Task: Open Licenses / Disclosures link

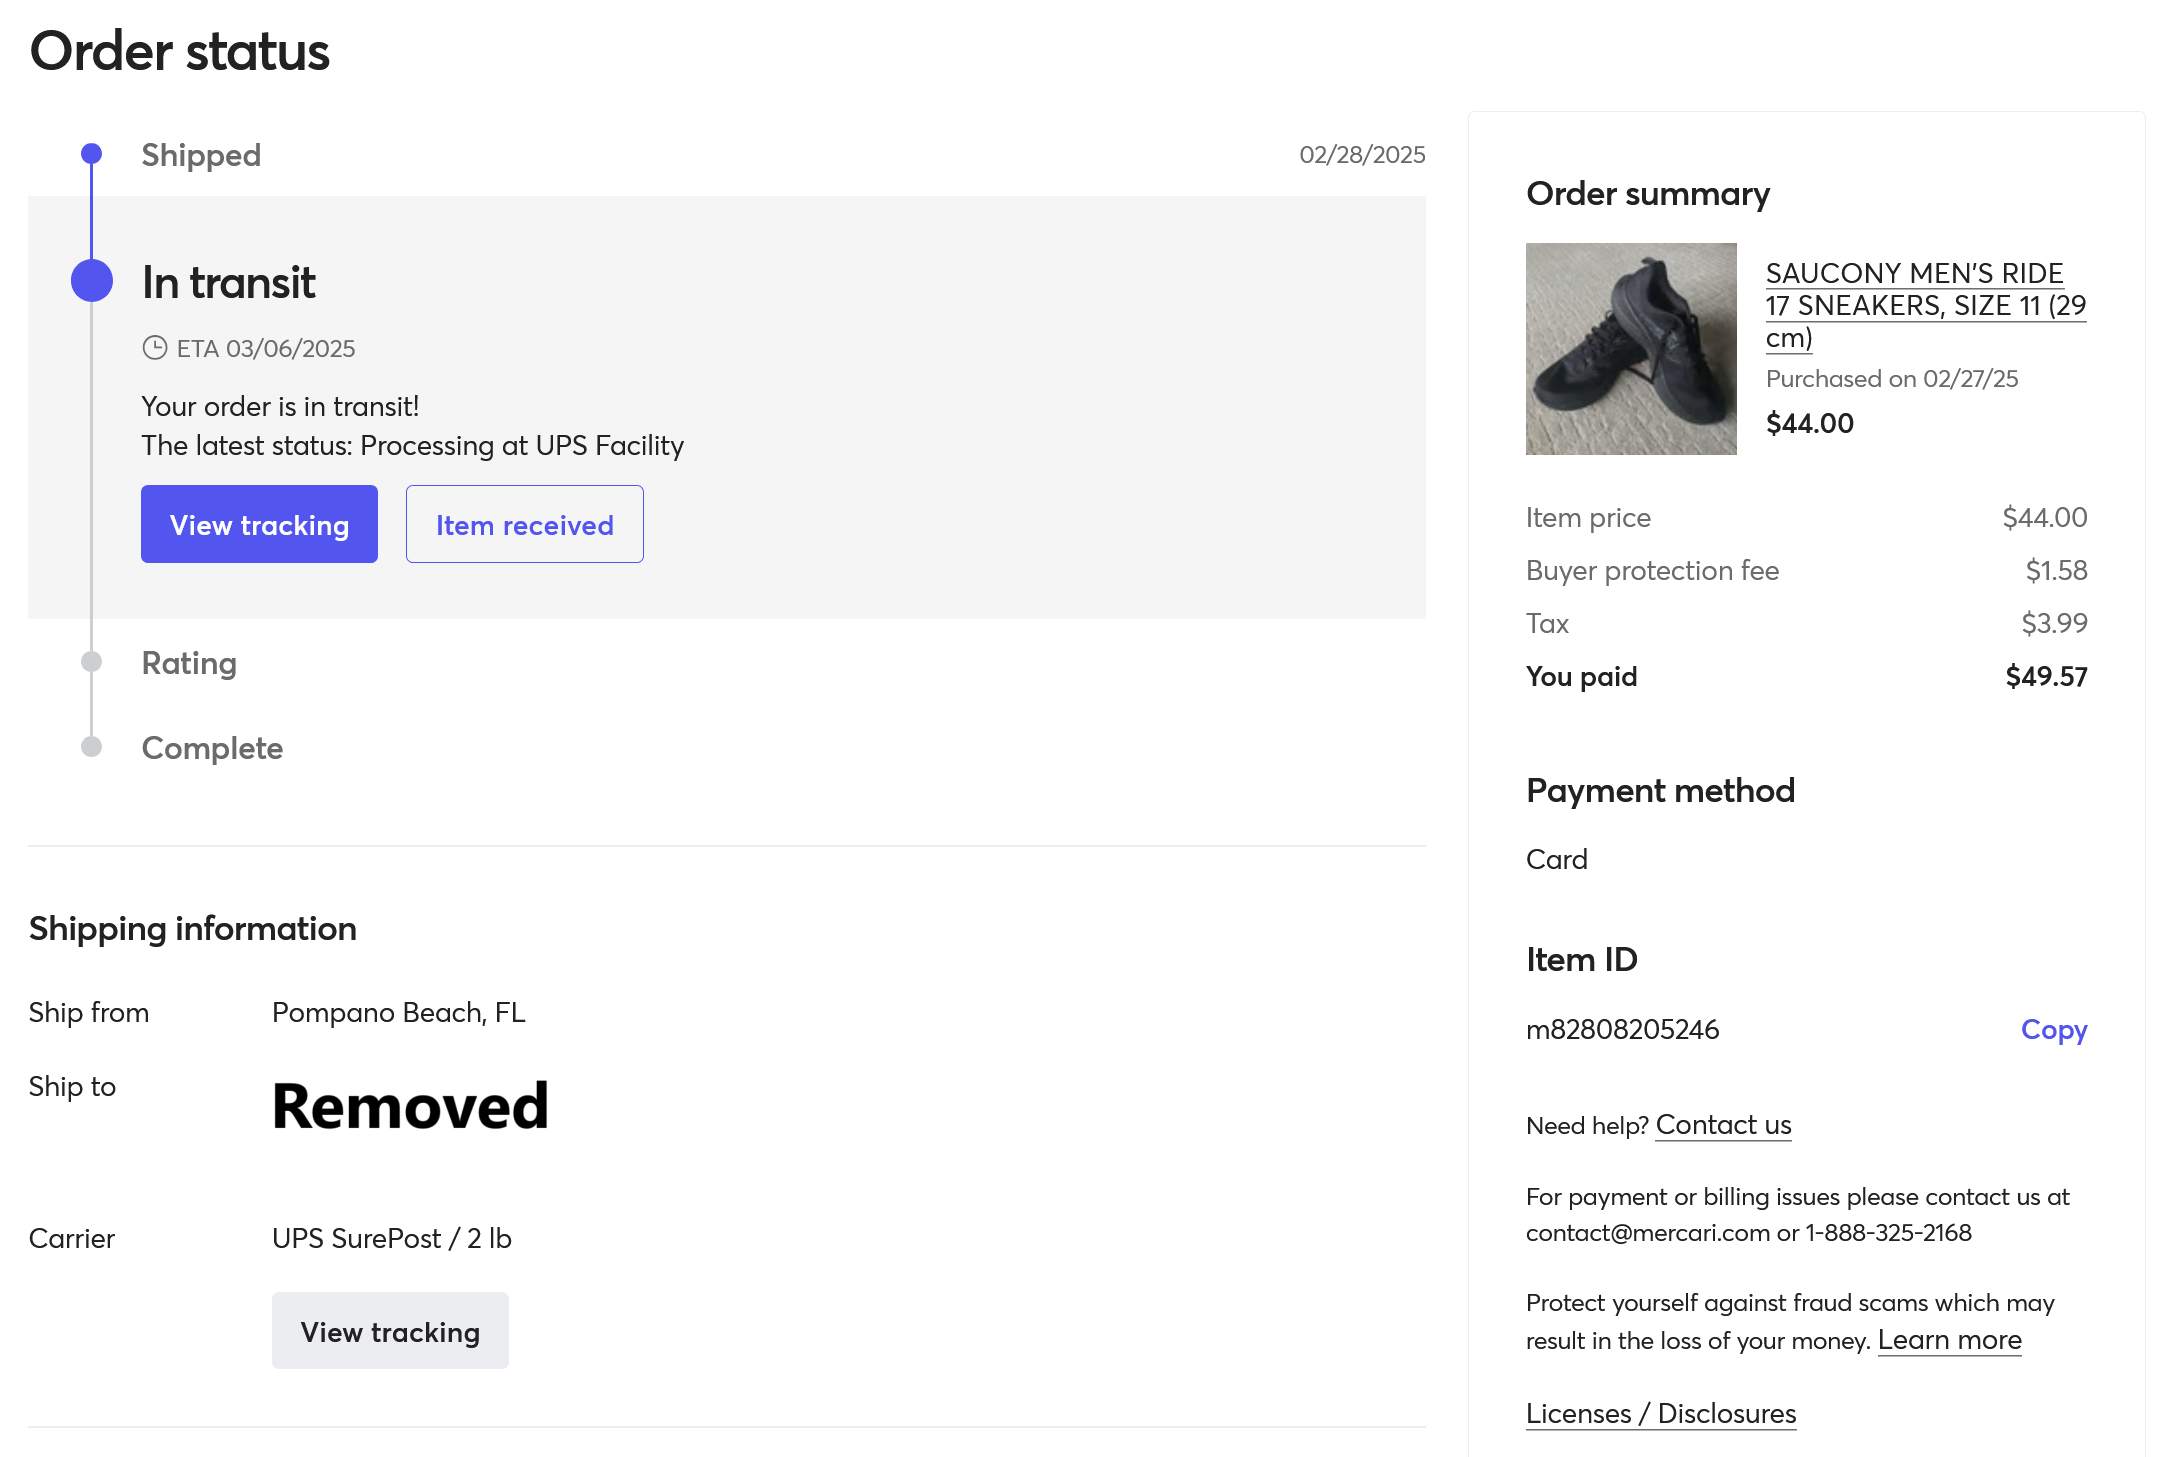Action: tap(1660, 1413)
